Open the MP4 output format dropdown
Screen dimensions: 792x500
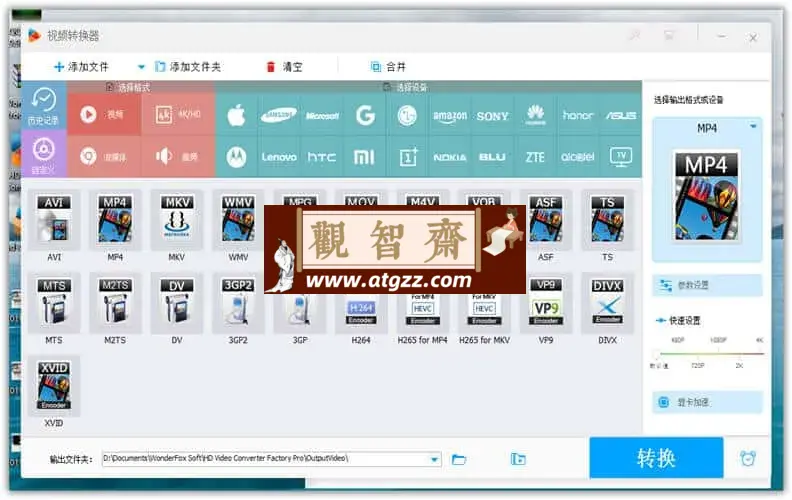point(753,126)
